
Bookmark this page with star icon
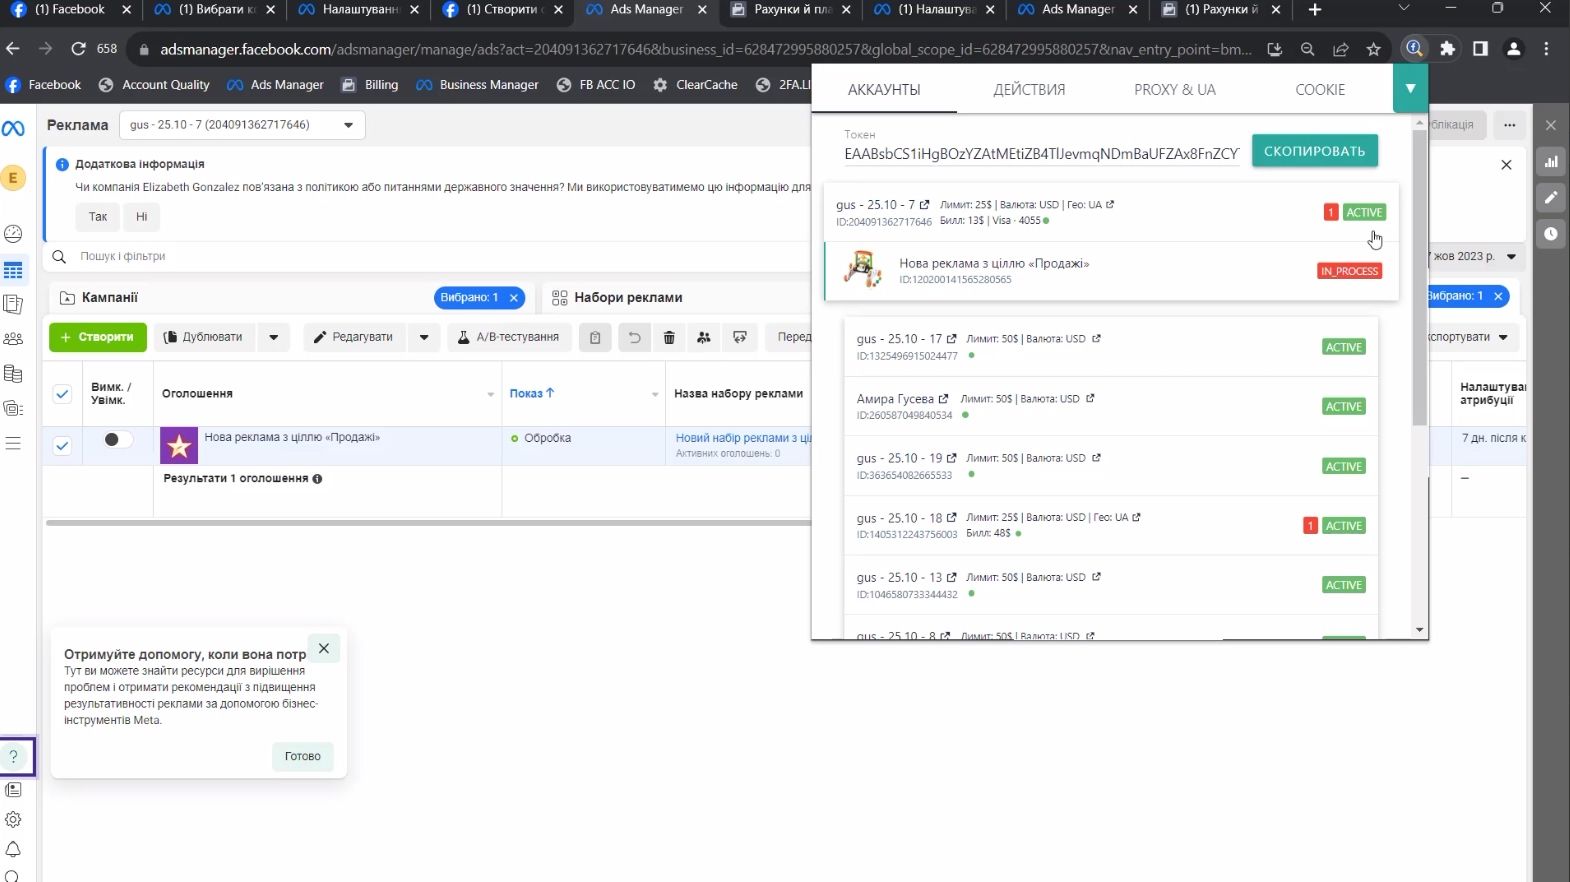[1374, 49]
